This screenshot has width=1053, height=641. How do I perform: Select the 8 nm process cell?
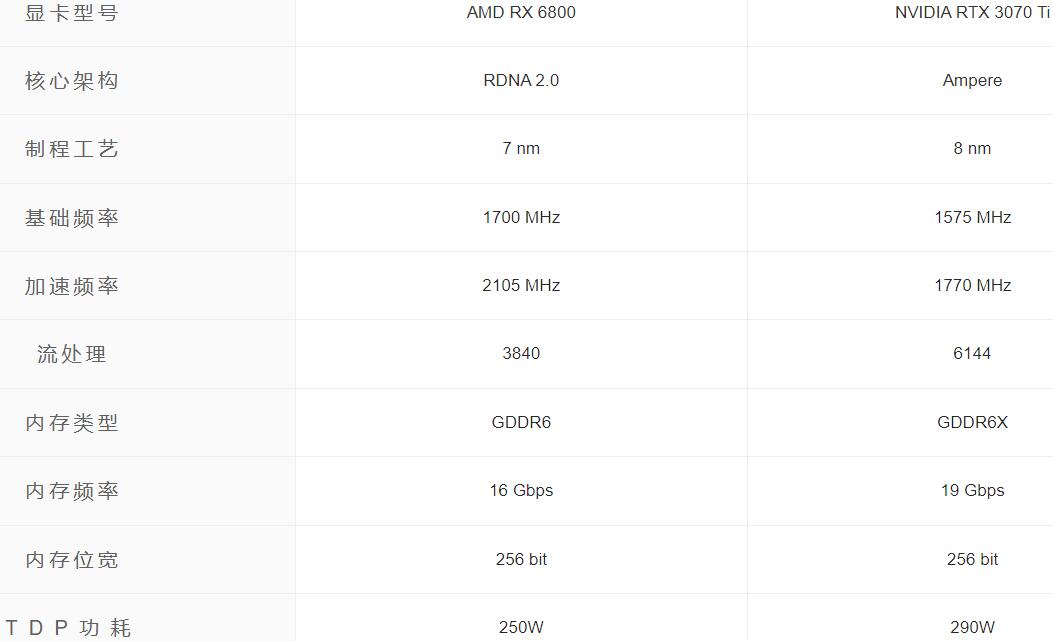[x=972, y=149]
